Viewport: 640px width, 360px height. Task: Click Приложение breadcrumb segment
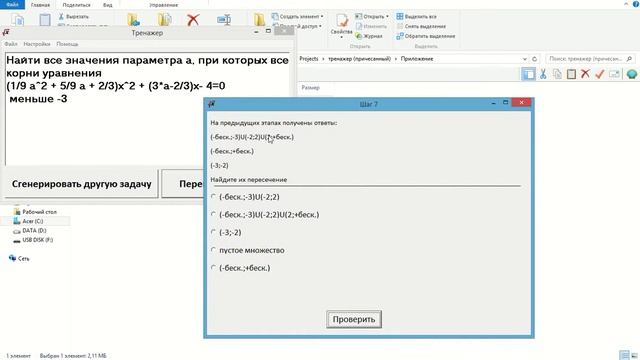click(x=417, y=59)
